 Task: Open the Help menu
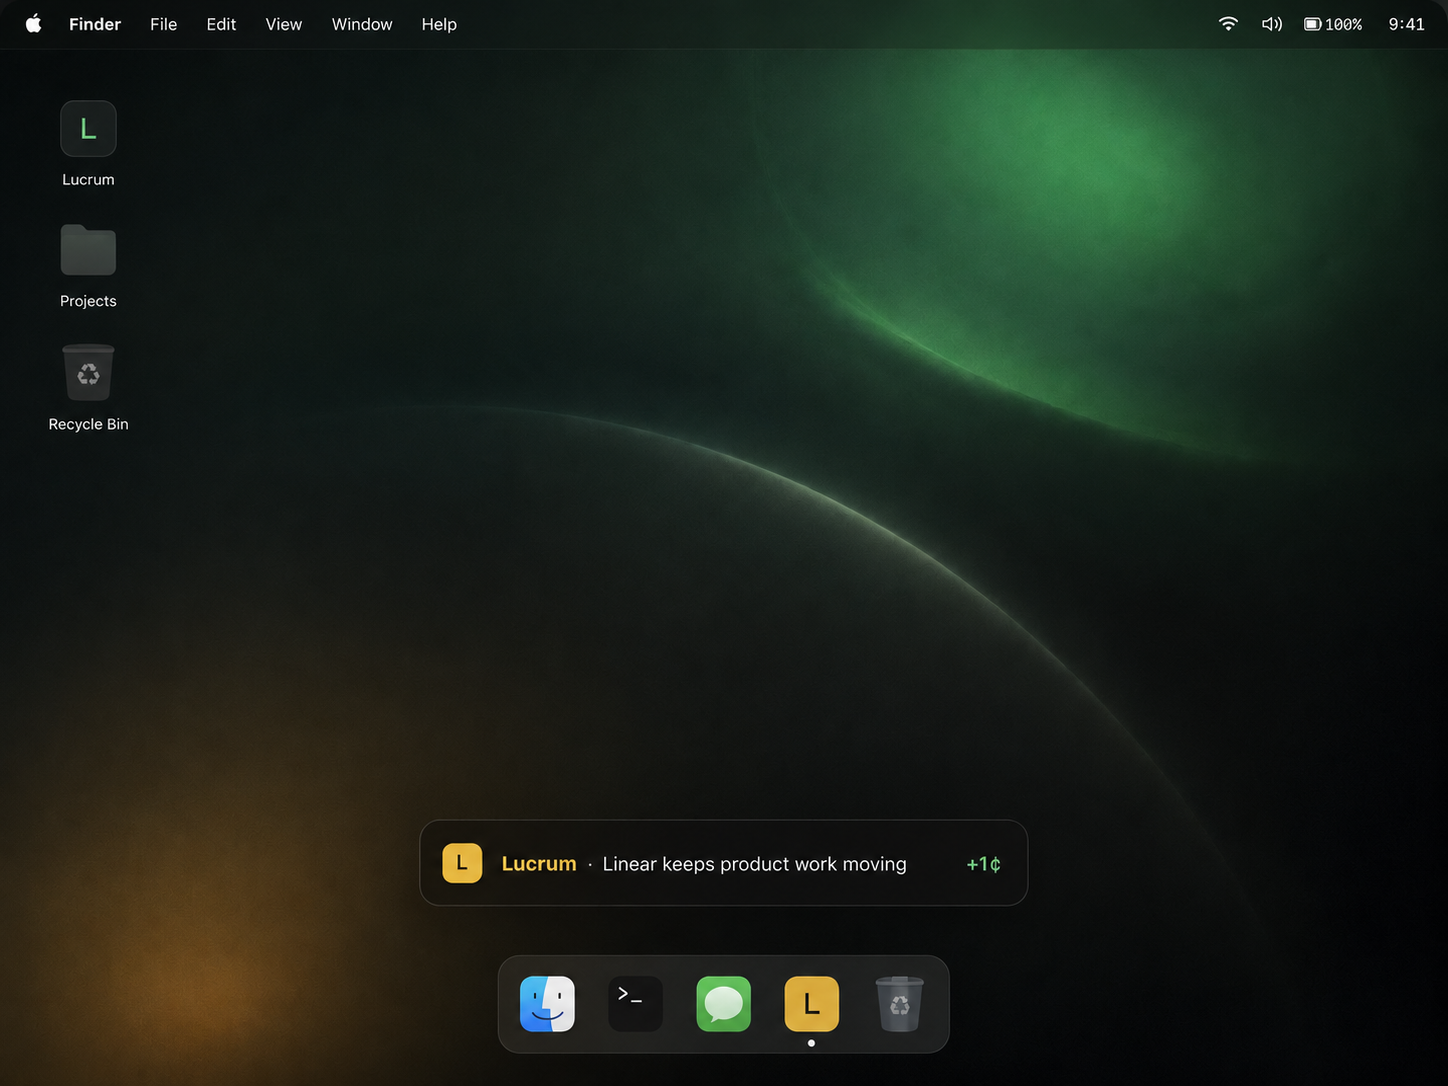click(x=439, y=24)
